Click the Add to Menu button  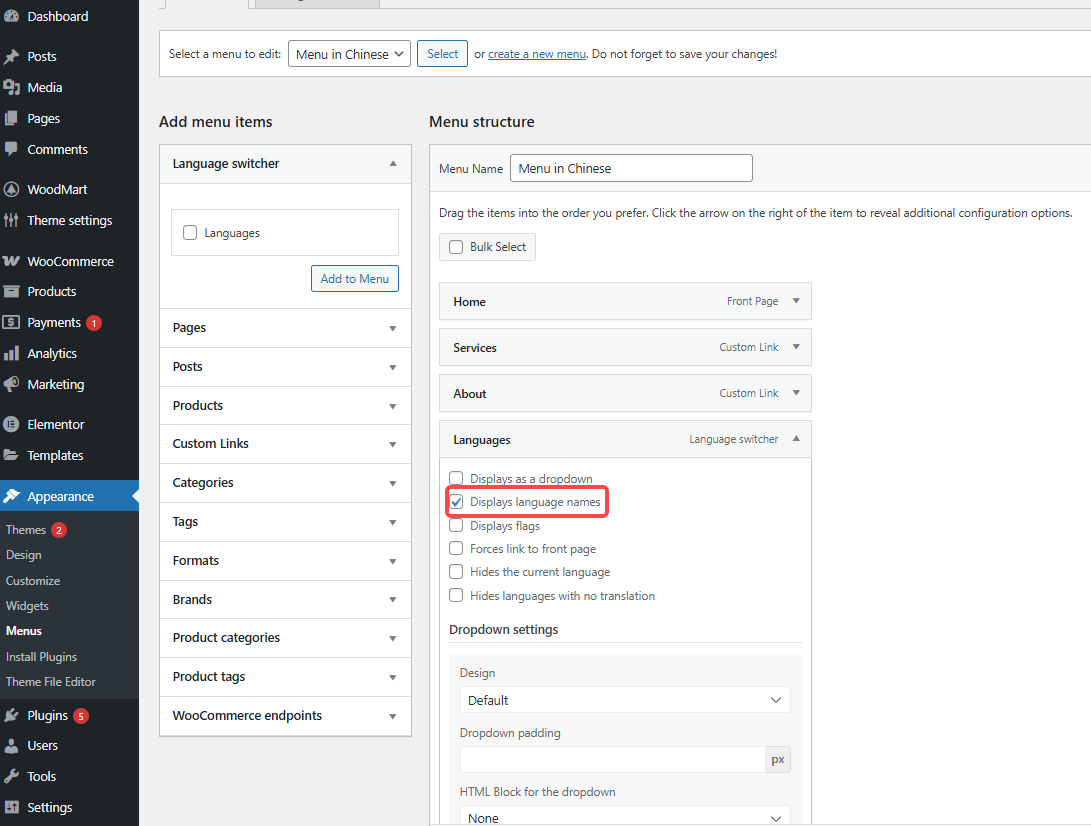[354, 279]
